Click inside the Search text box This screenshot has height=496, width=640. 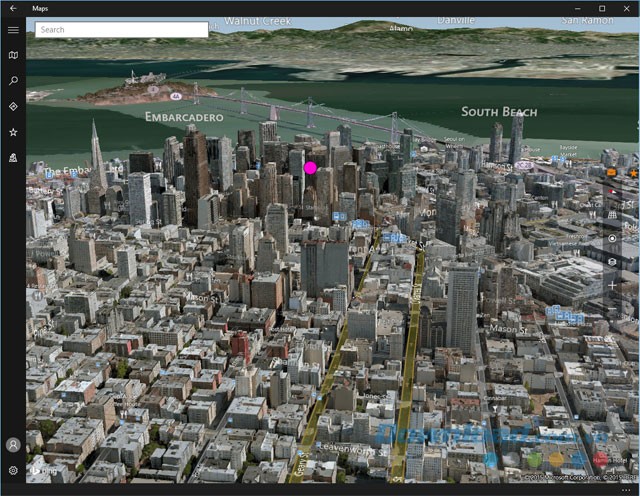coord(121,30)
